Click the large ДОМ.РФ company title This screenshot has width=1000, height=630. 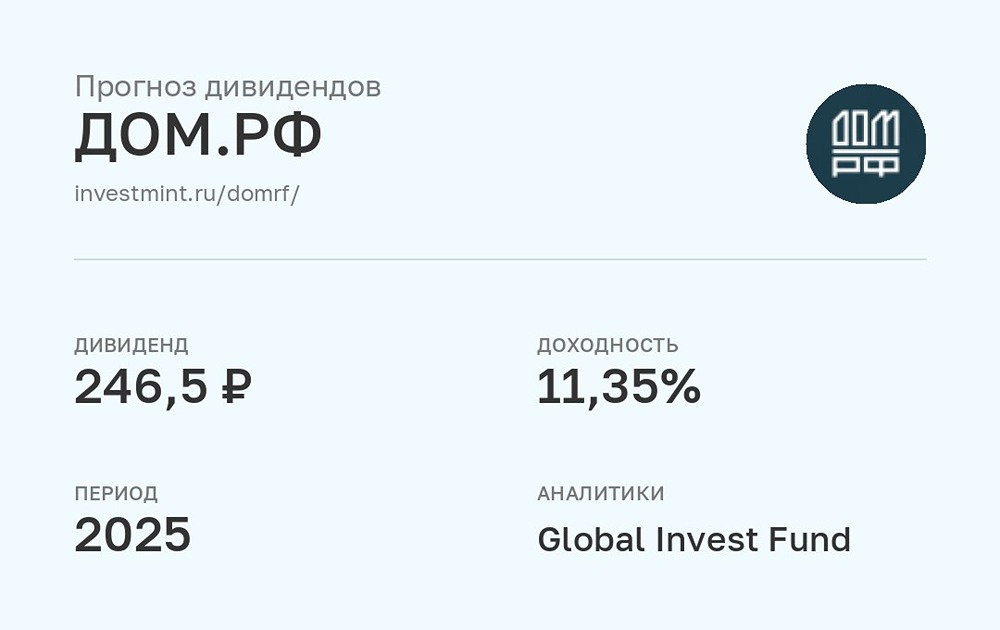click(198, 138)
